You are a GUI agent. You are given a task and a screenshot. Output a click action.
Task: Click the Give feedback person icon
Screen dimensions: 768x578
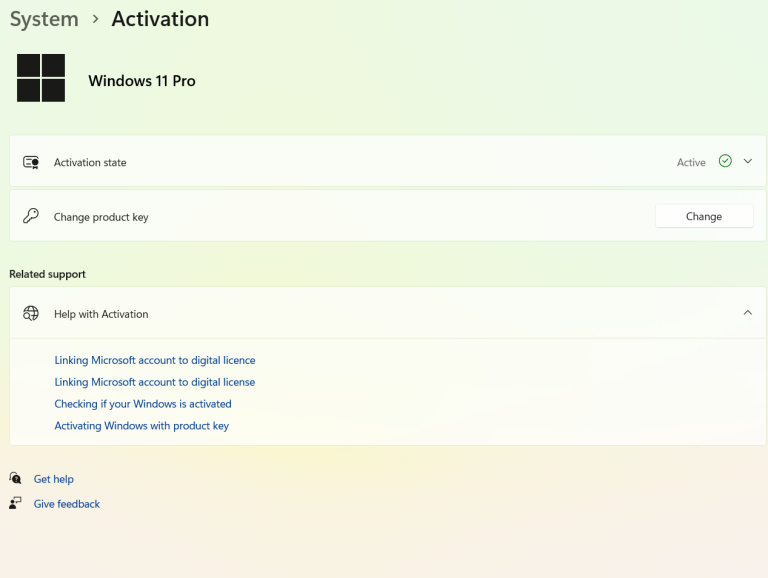[15, 503]
